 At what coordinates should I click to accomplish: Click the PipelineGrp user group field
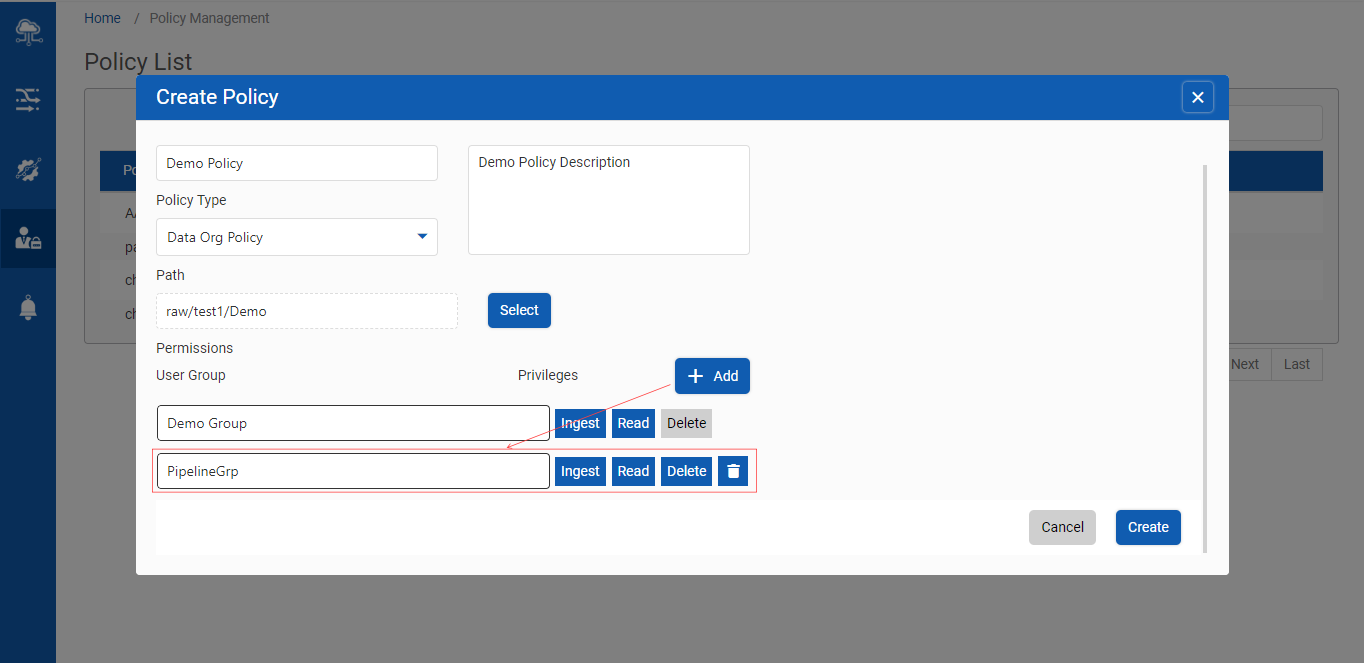point(353,471)
